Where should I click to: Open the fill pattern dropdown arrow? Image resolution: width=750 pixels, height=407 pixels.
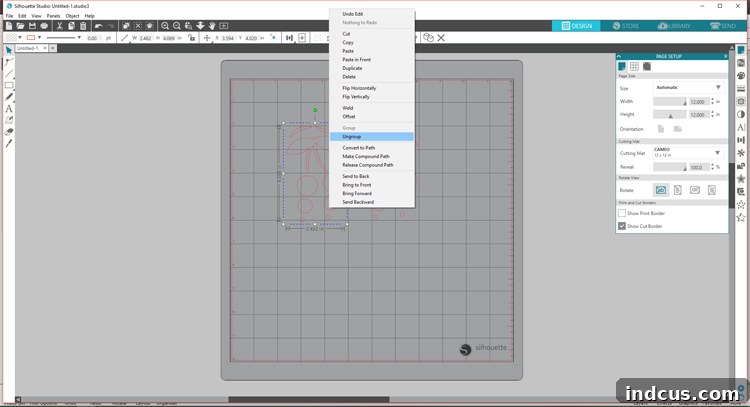[x=20, y=37]
